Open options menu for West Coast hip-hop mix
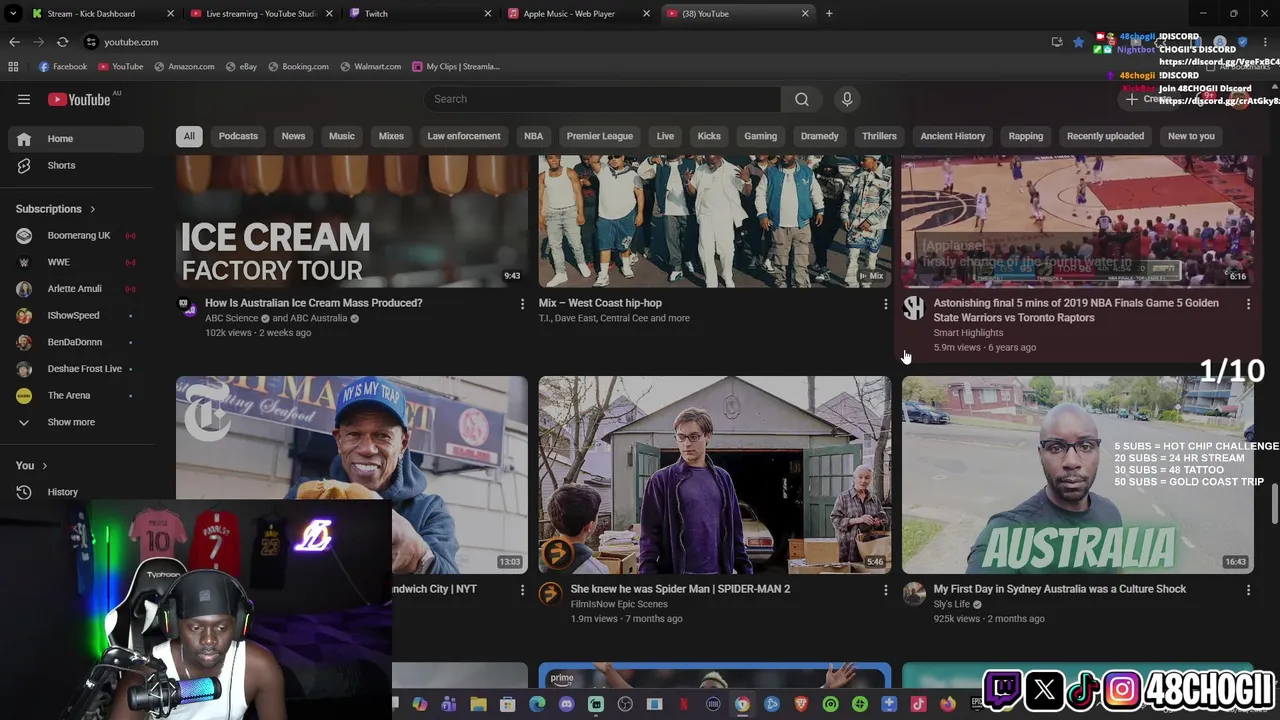Viewport: 1280px width, 720px height. coord(885,304)
